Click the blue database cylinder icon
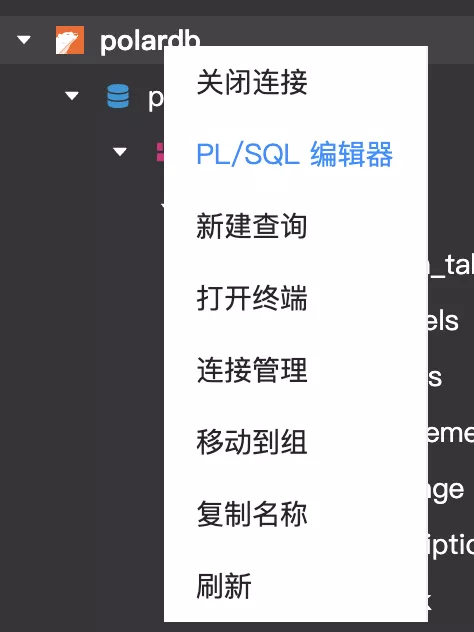Image resolution: width=474 pixels, height=632 pixels. coord(118,96)
